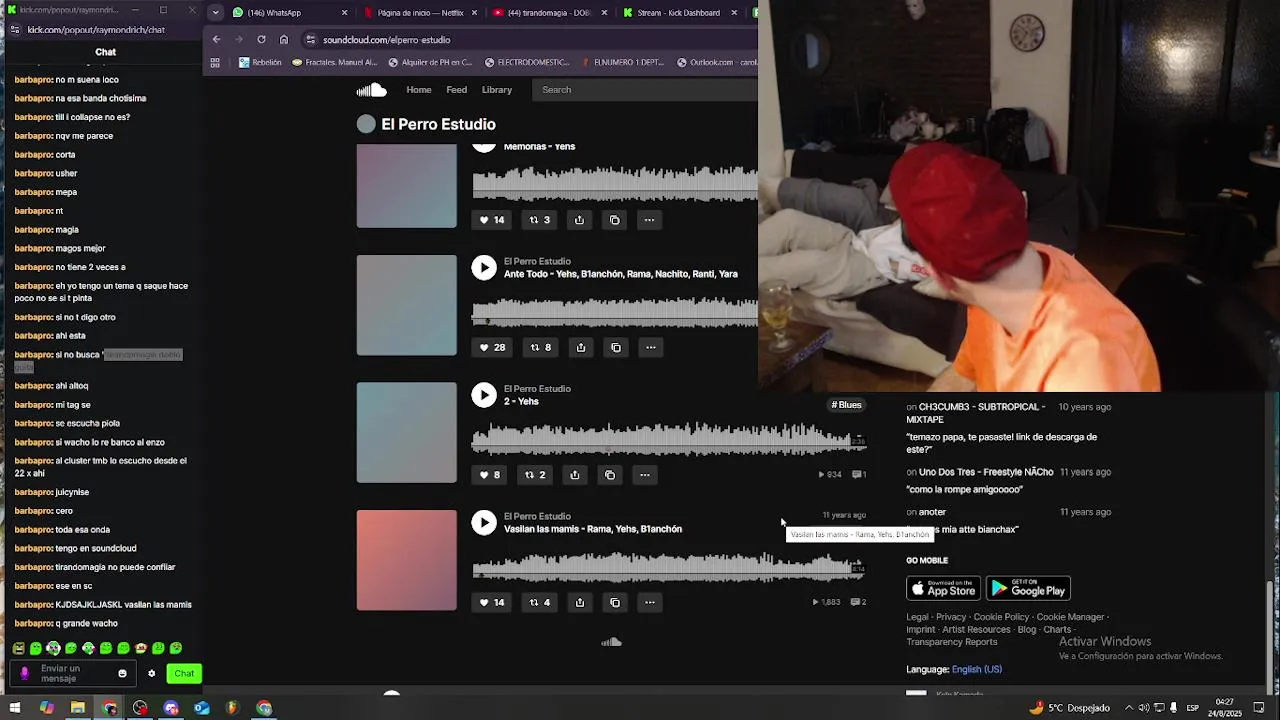Viewport: 1280px width, 720px height.
Task: Open more options for Memorias track
Action: [649, 220]
